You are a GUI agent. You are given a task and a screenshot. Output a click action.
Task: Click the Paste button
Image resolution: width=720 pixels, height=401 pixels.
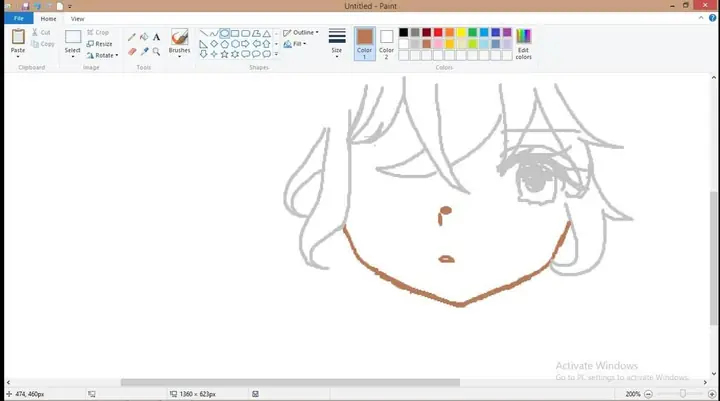(x=18, y=40)
